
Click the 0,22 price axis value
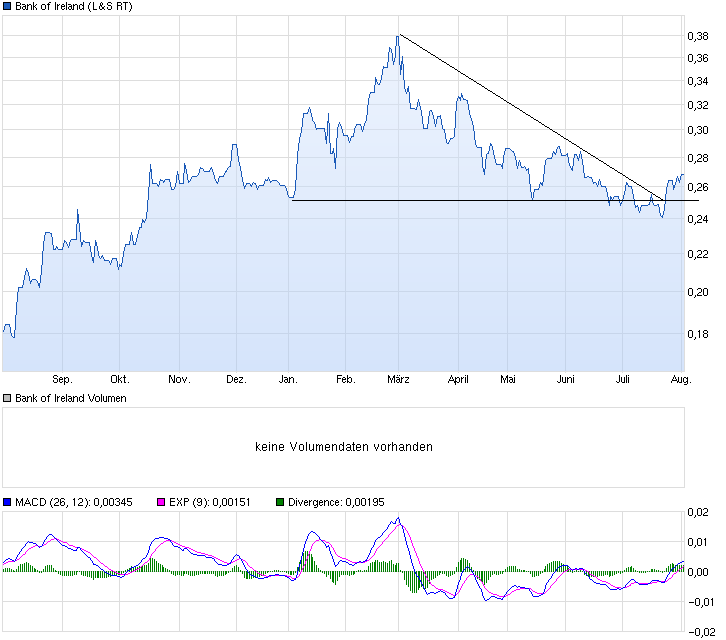point(698,254)
